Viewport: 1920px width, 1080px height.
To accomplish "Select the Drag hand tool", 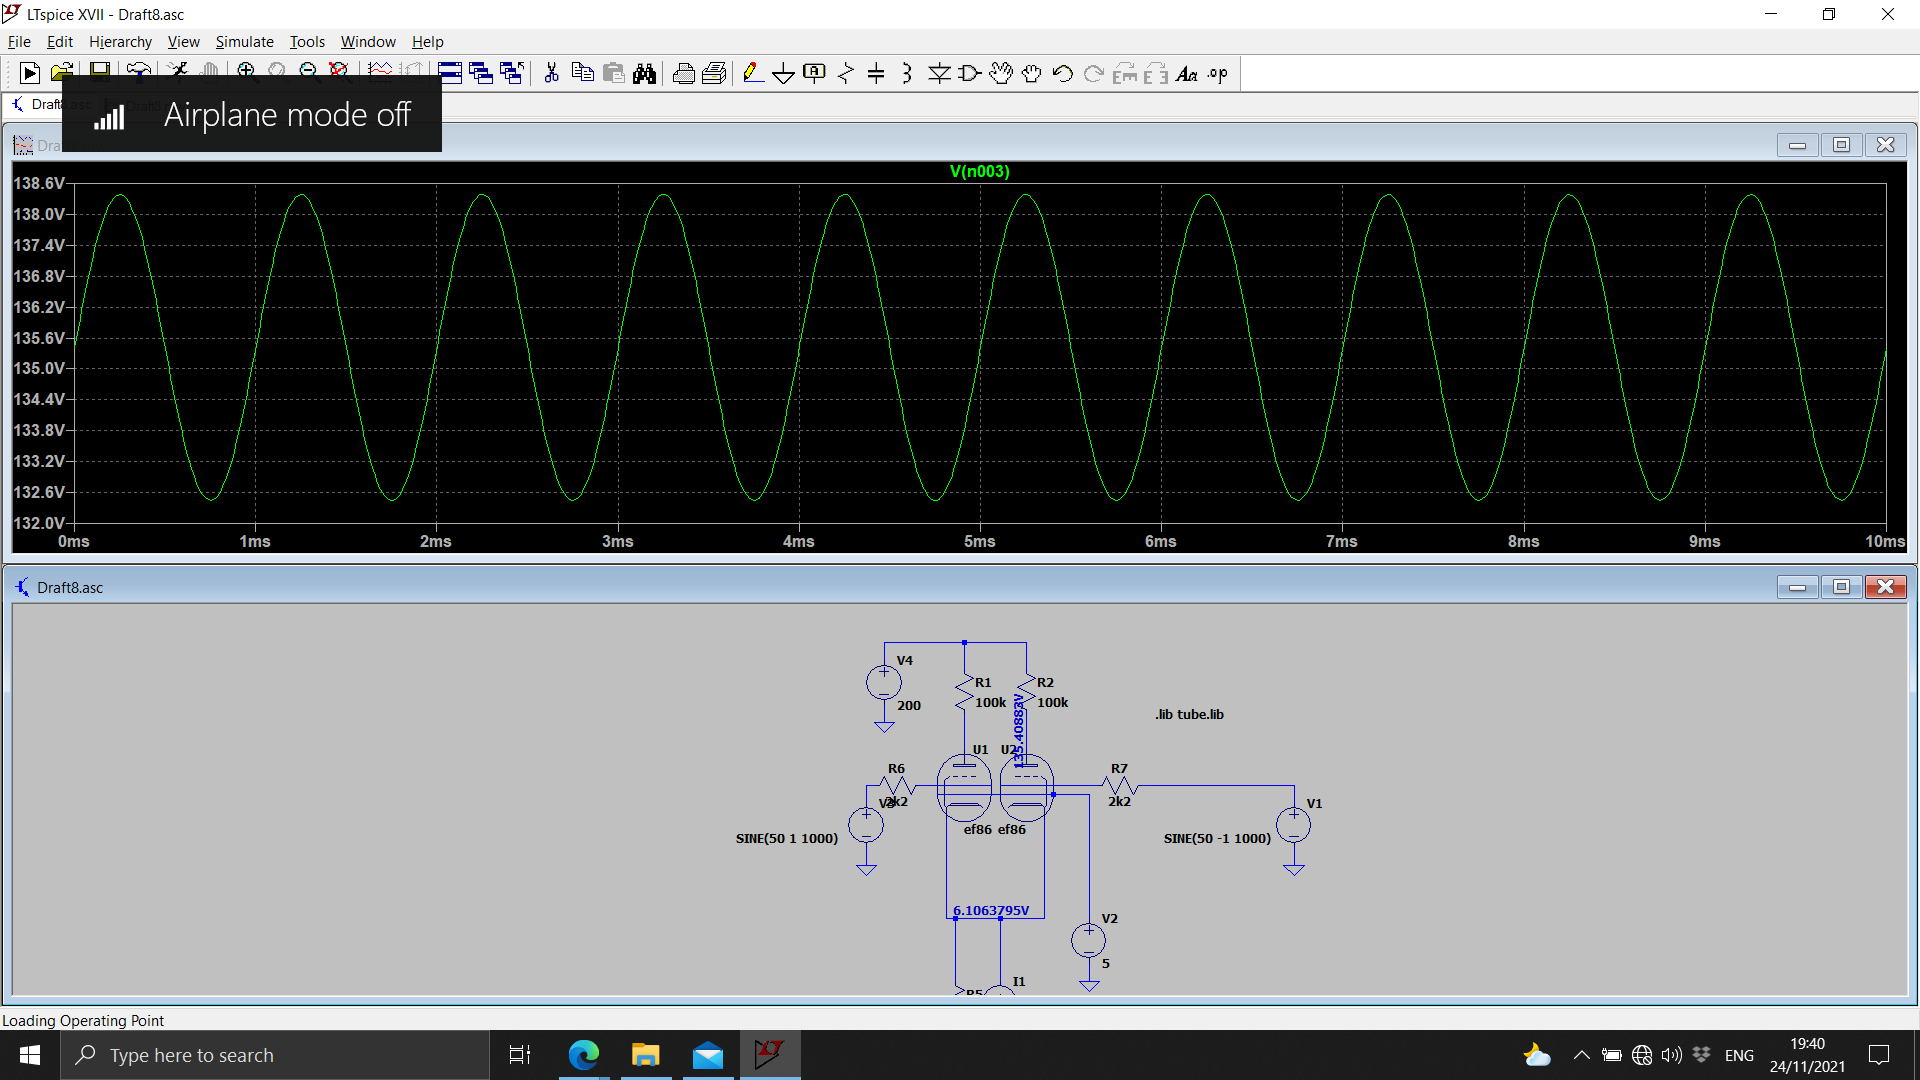I will (x=1032, y=73).
